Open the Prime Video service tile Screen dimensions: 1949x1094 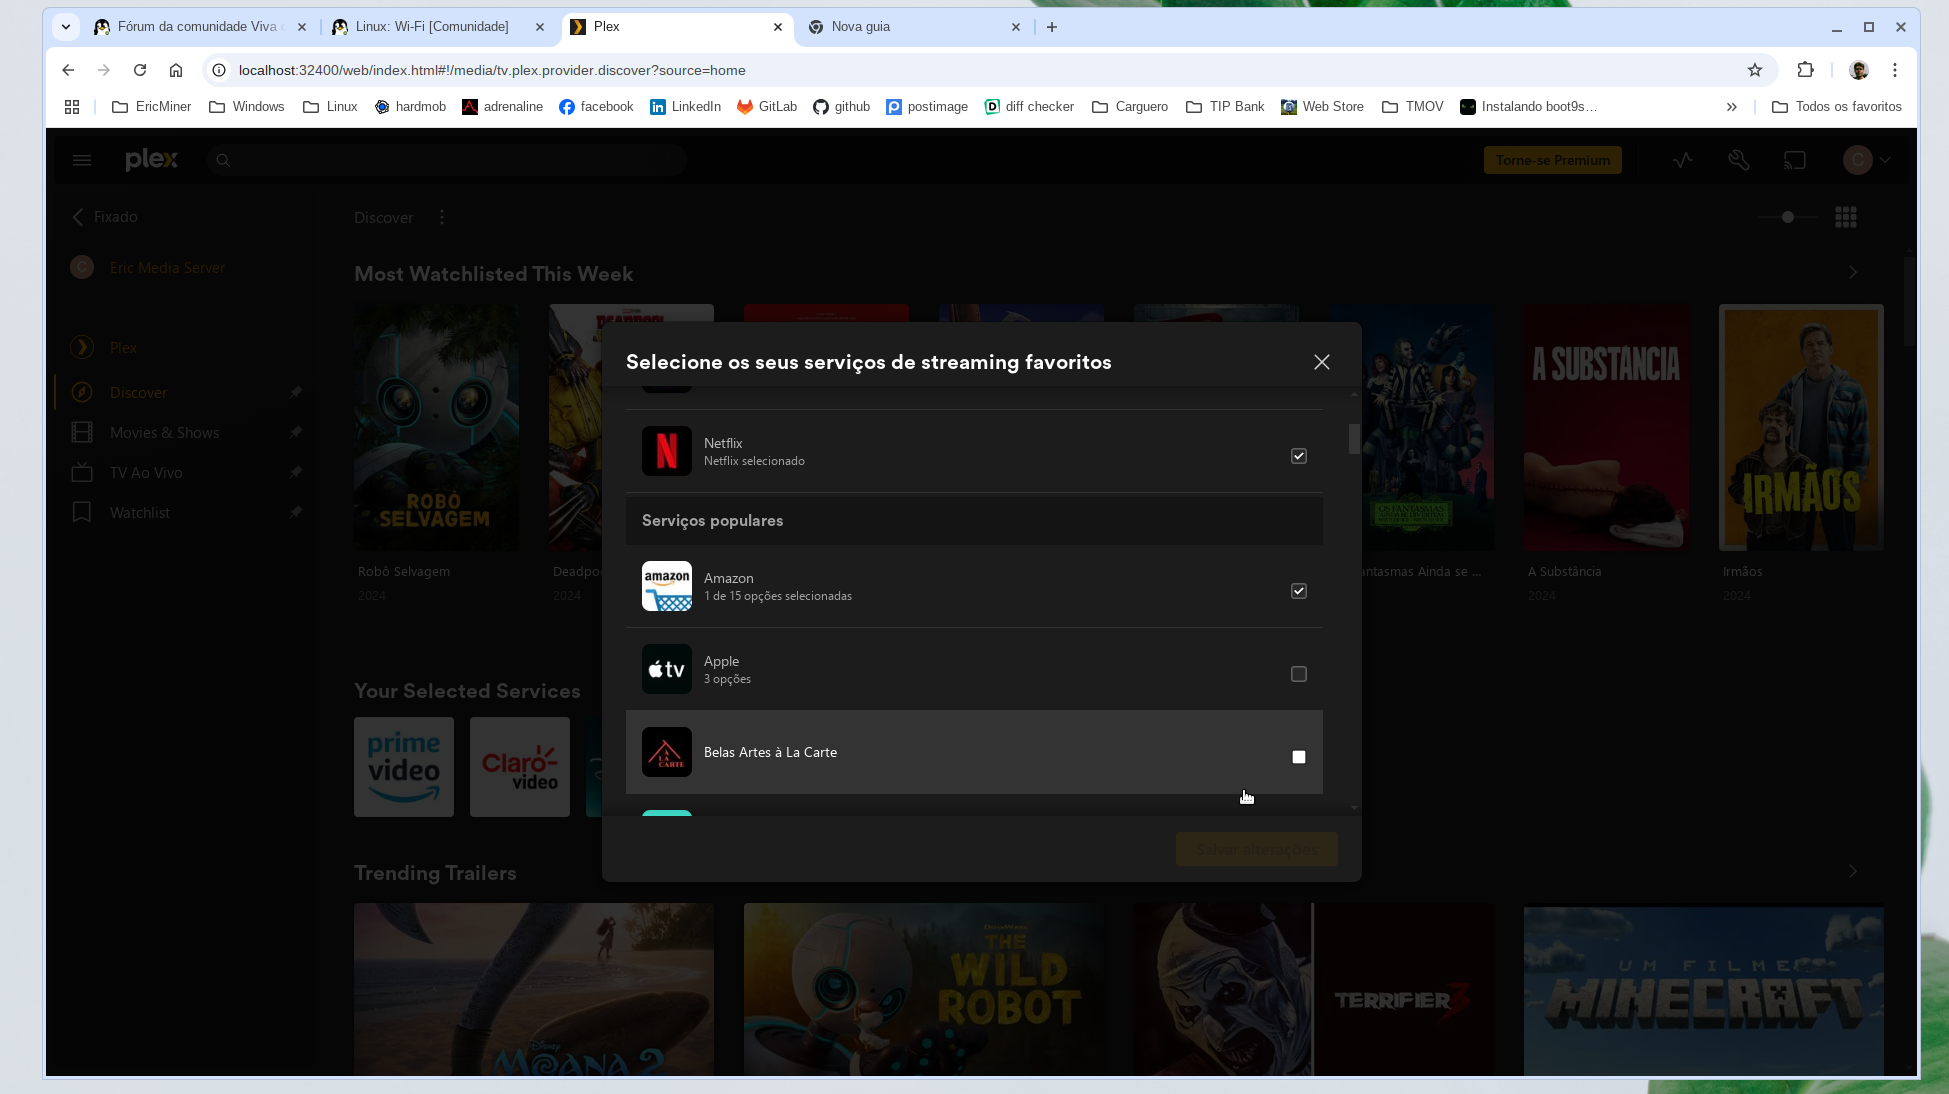coord(404,767)
